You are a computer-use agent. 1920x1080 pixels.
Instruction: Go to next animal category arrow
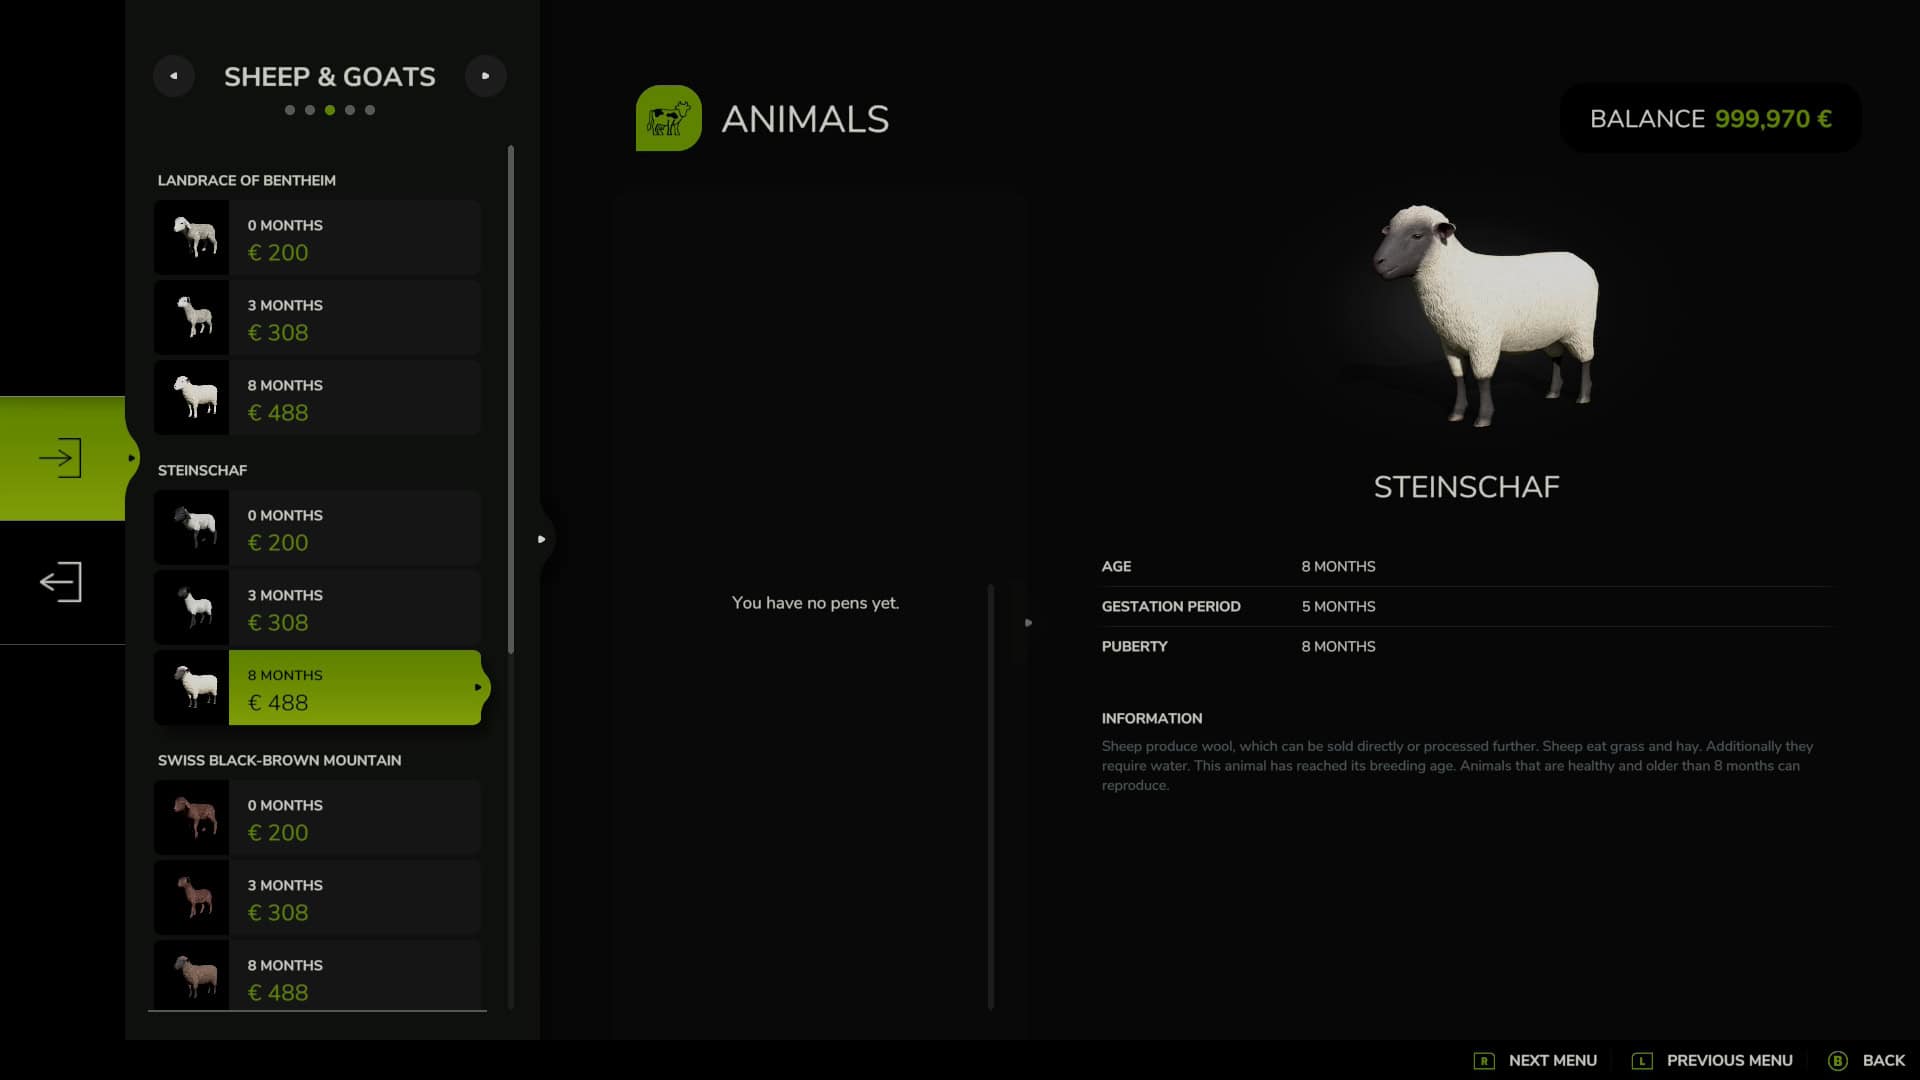(x=486, y=76)
